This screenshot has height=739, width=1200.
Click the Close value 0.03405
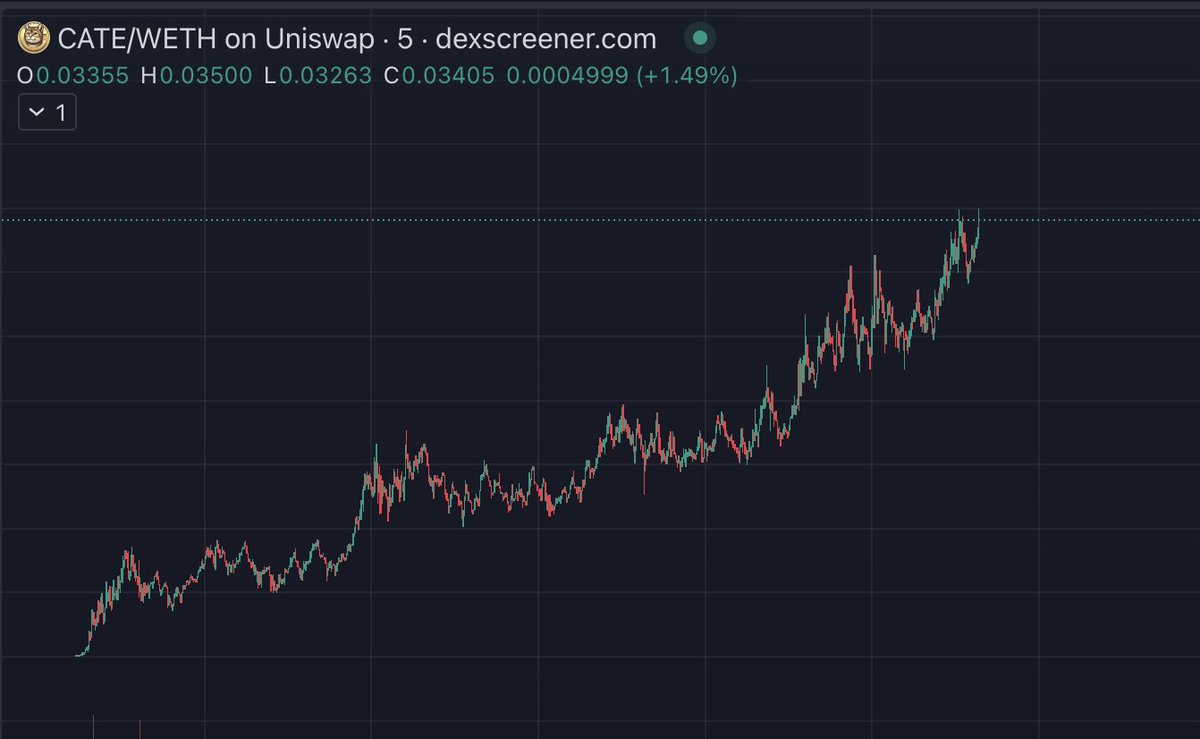[x=448, y=76]
